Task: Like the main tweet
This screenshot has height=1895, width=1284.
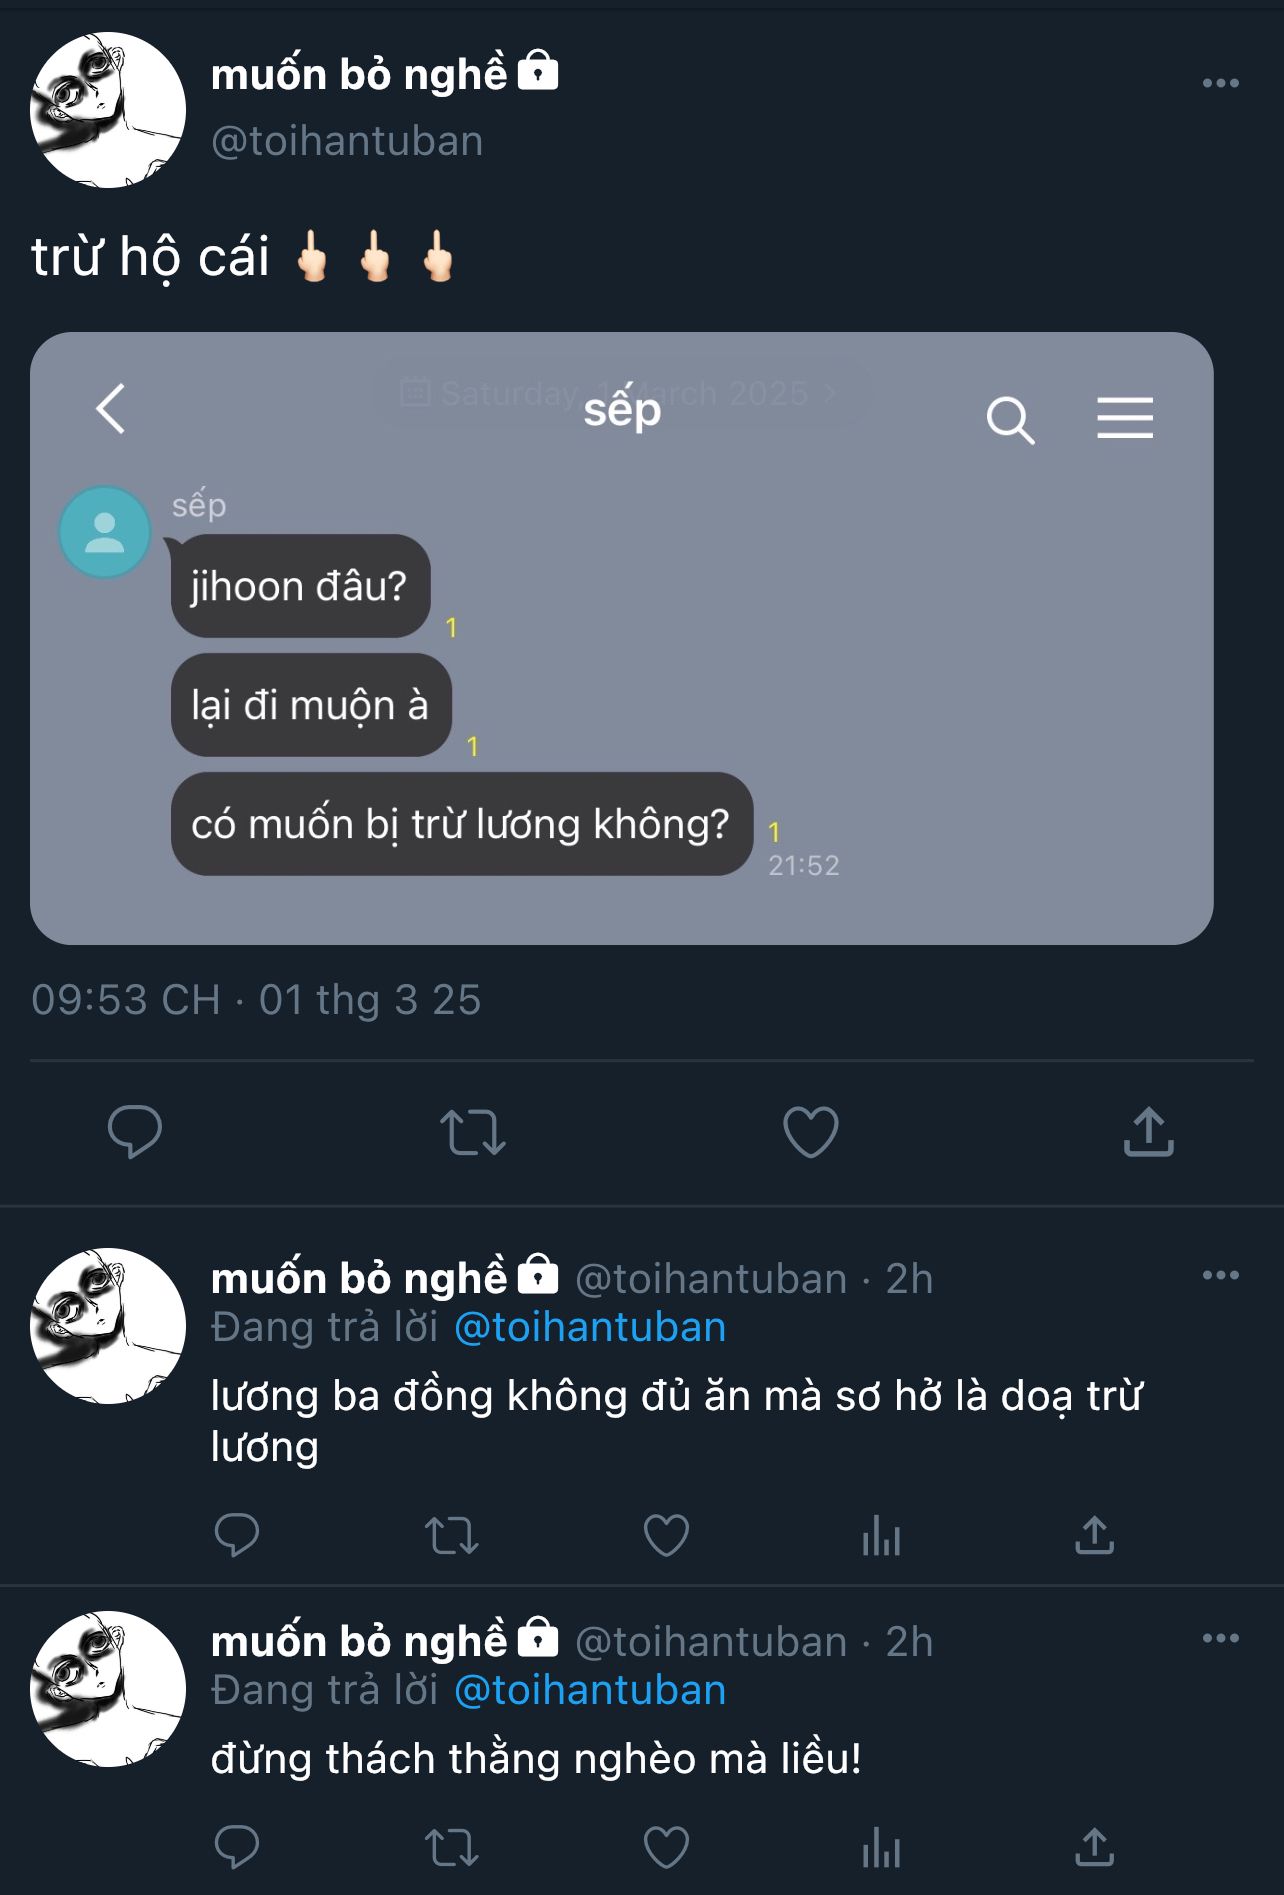Action: (810, 1132)
